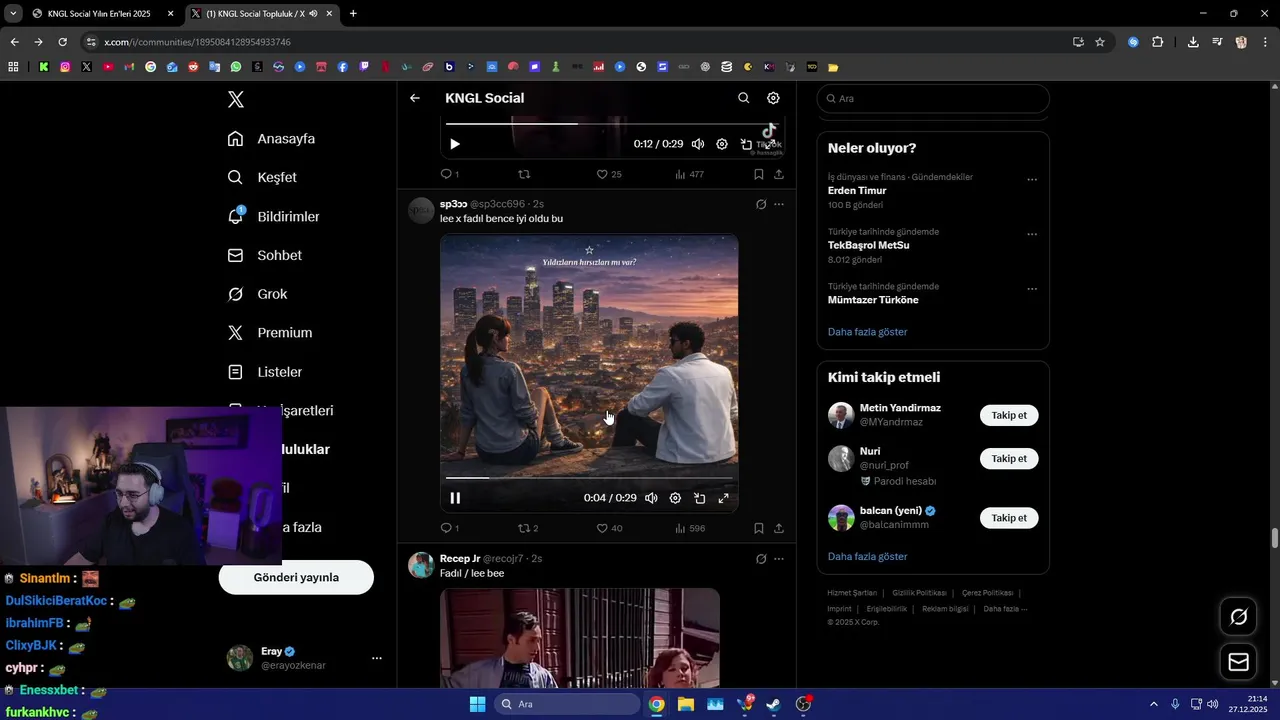Bookmark the post with 477 views
This screenshot has height=720, width=1280.
(x=759, y=174)
